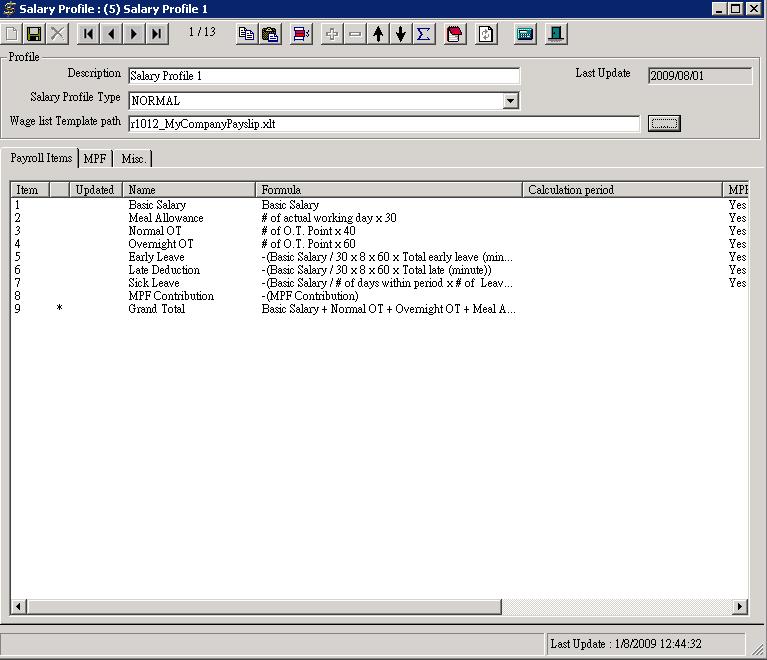Go to previous record arrow

pos(111,34)
